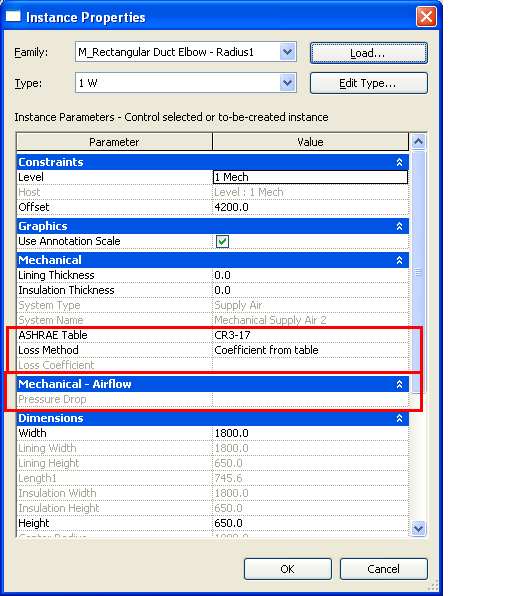The image size is (513, 596).
Task: Click the Width parameter label
Action: (x=32, y=433)
